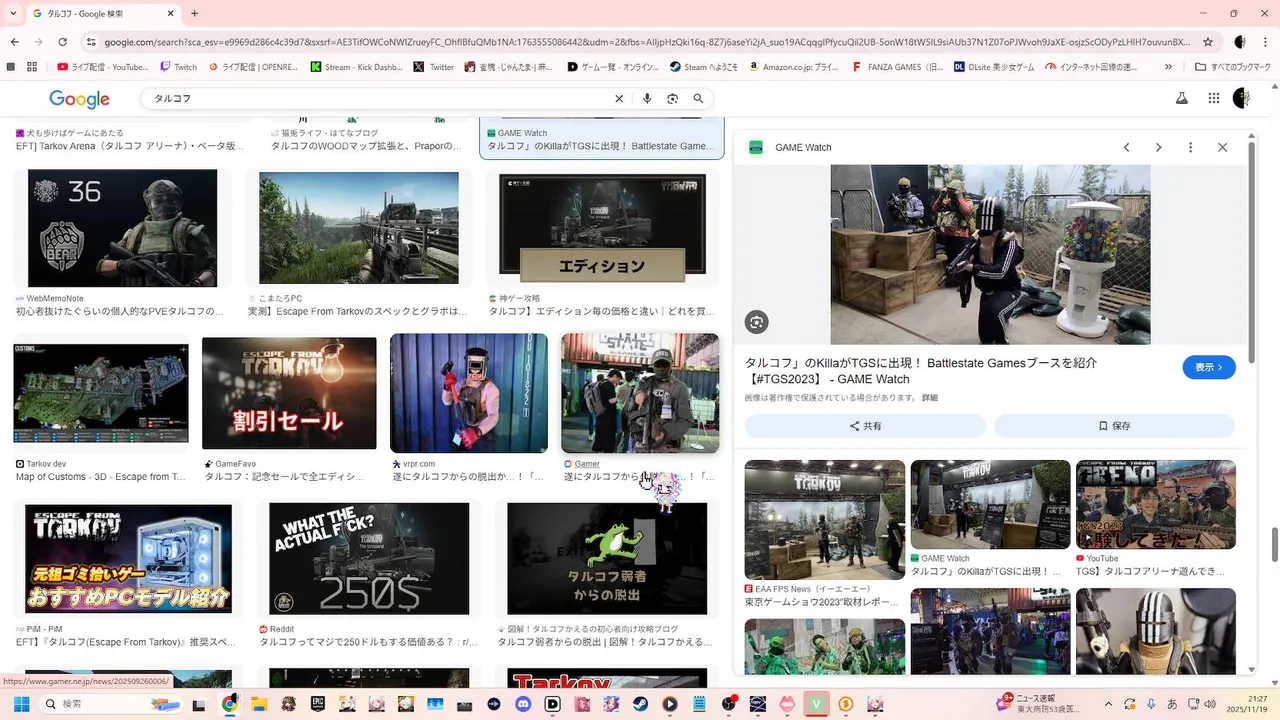Open Gamer booth soldier thumbnail

pos(640,393)
